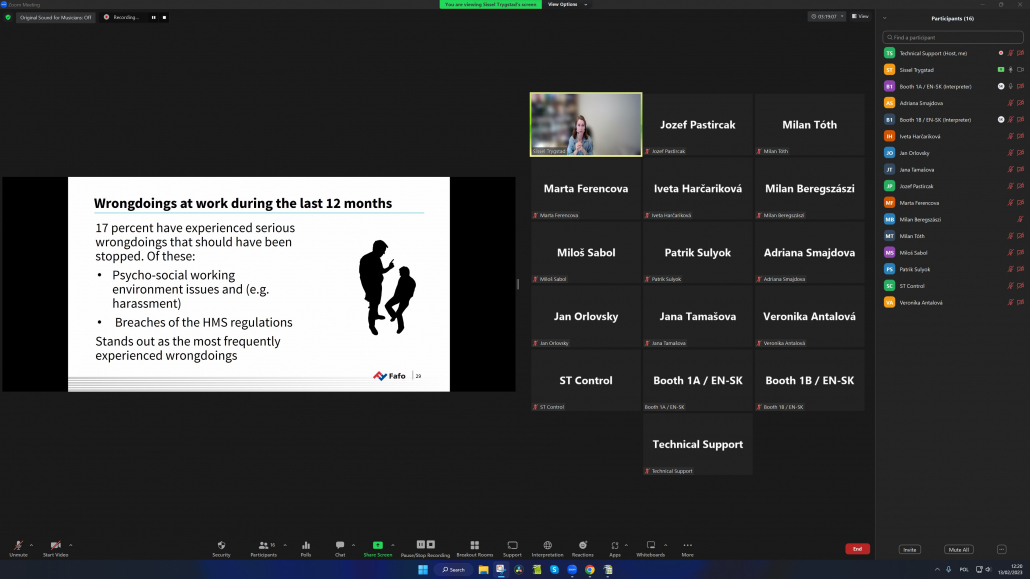Open the Polls panel
The width and height of the screenshot is (1030, 579).
[x=306, y=547]
